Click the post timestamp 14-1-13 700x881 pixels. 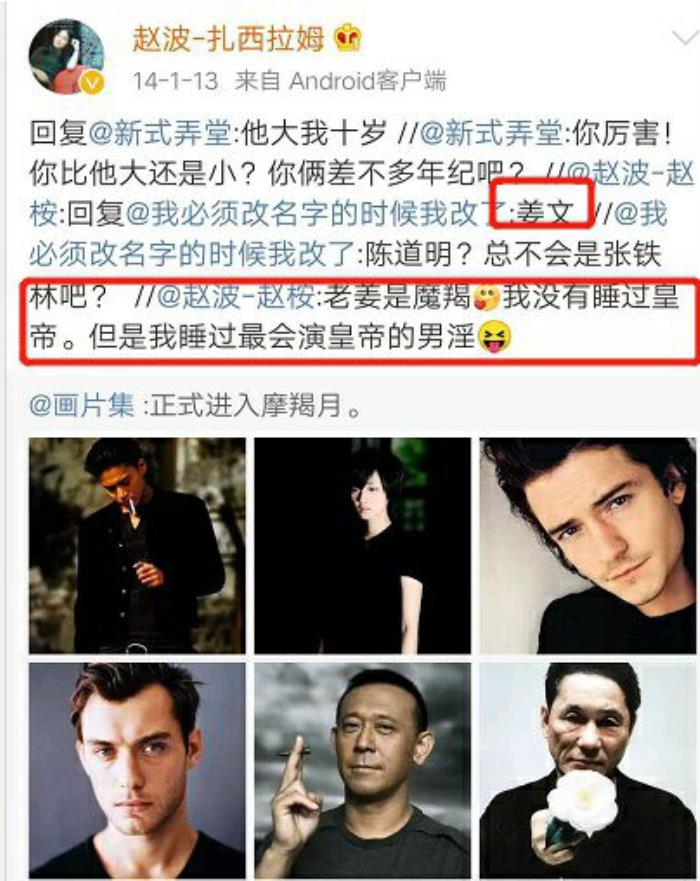175,81
